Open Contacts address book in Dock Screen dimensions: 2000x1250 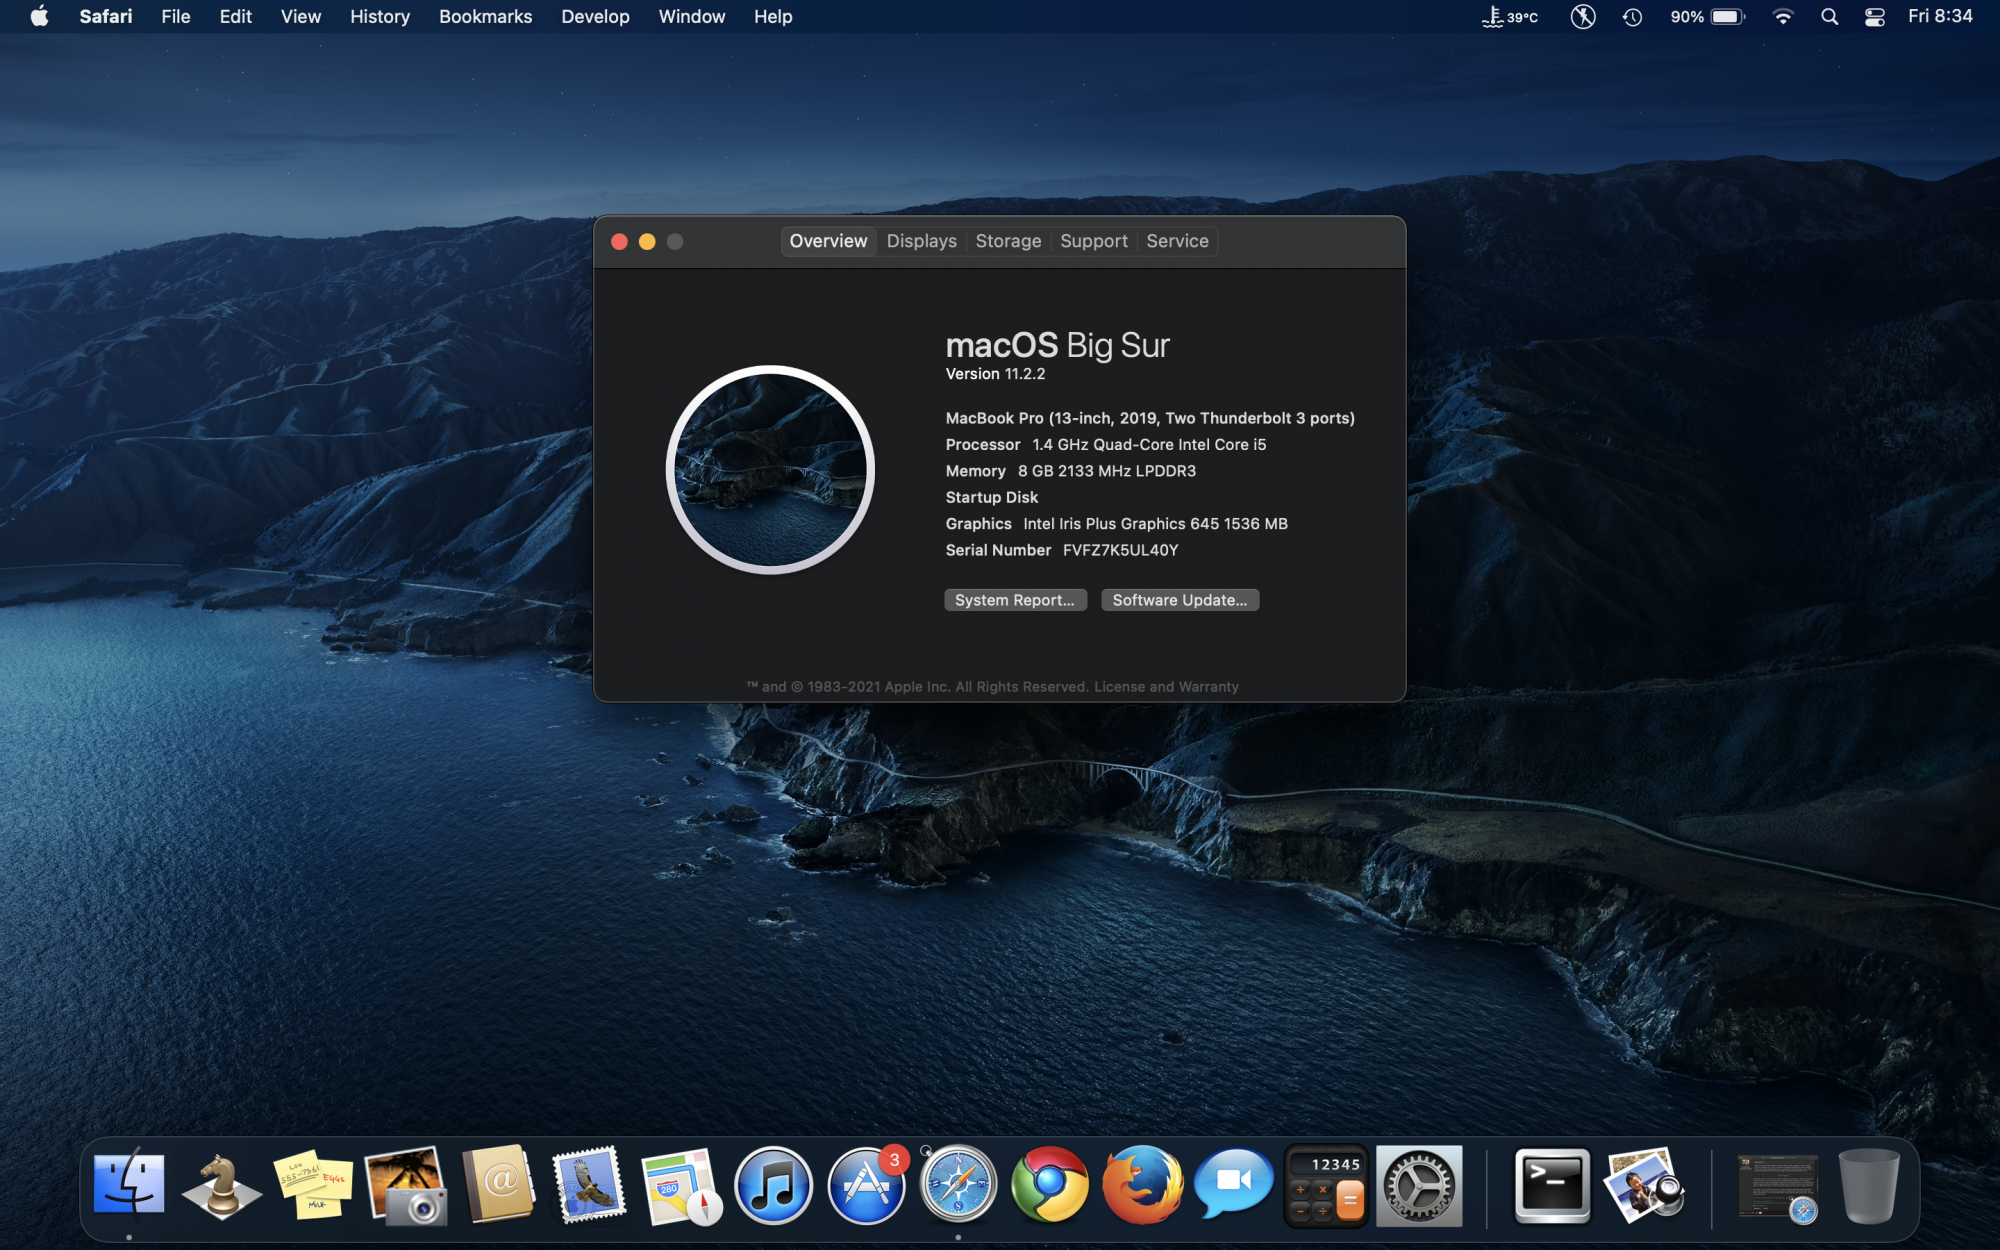[498, 1185]
